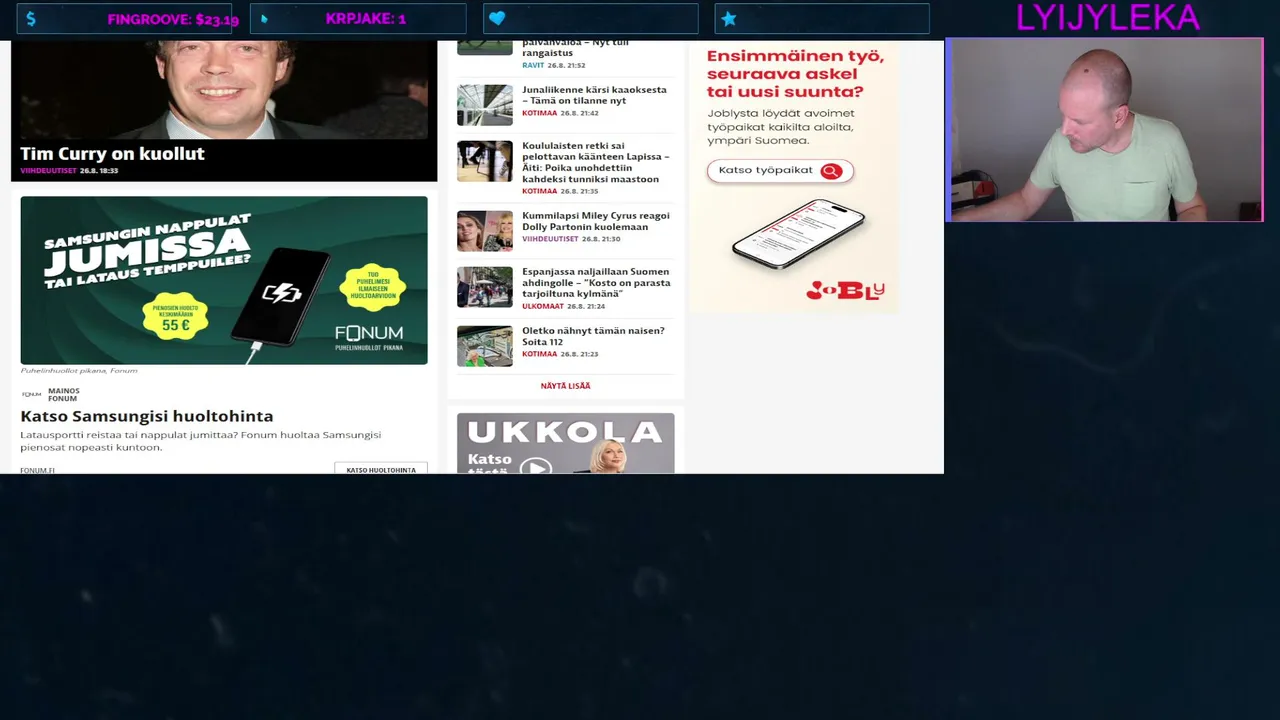Click the "Latausportti reistaa" ad description text
The image size is (1280, 720).
(x=200, y=441)
